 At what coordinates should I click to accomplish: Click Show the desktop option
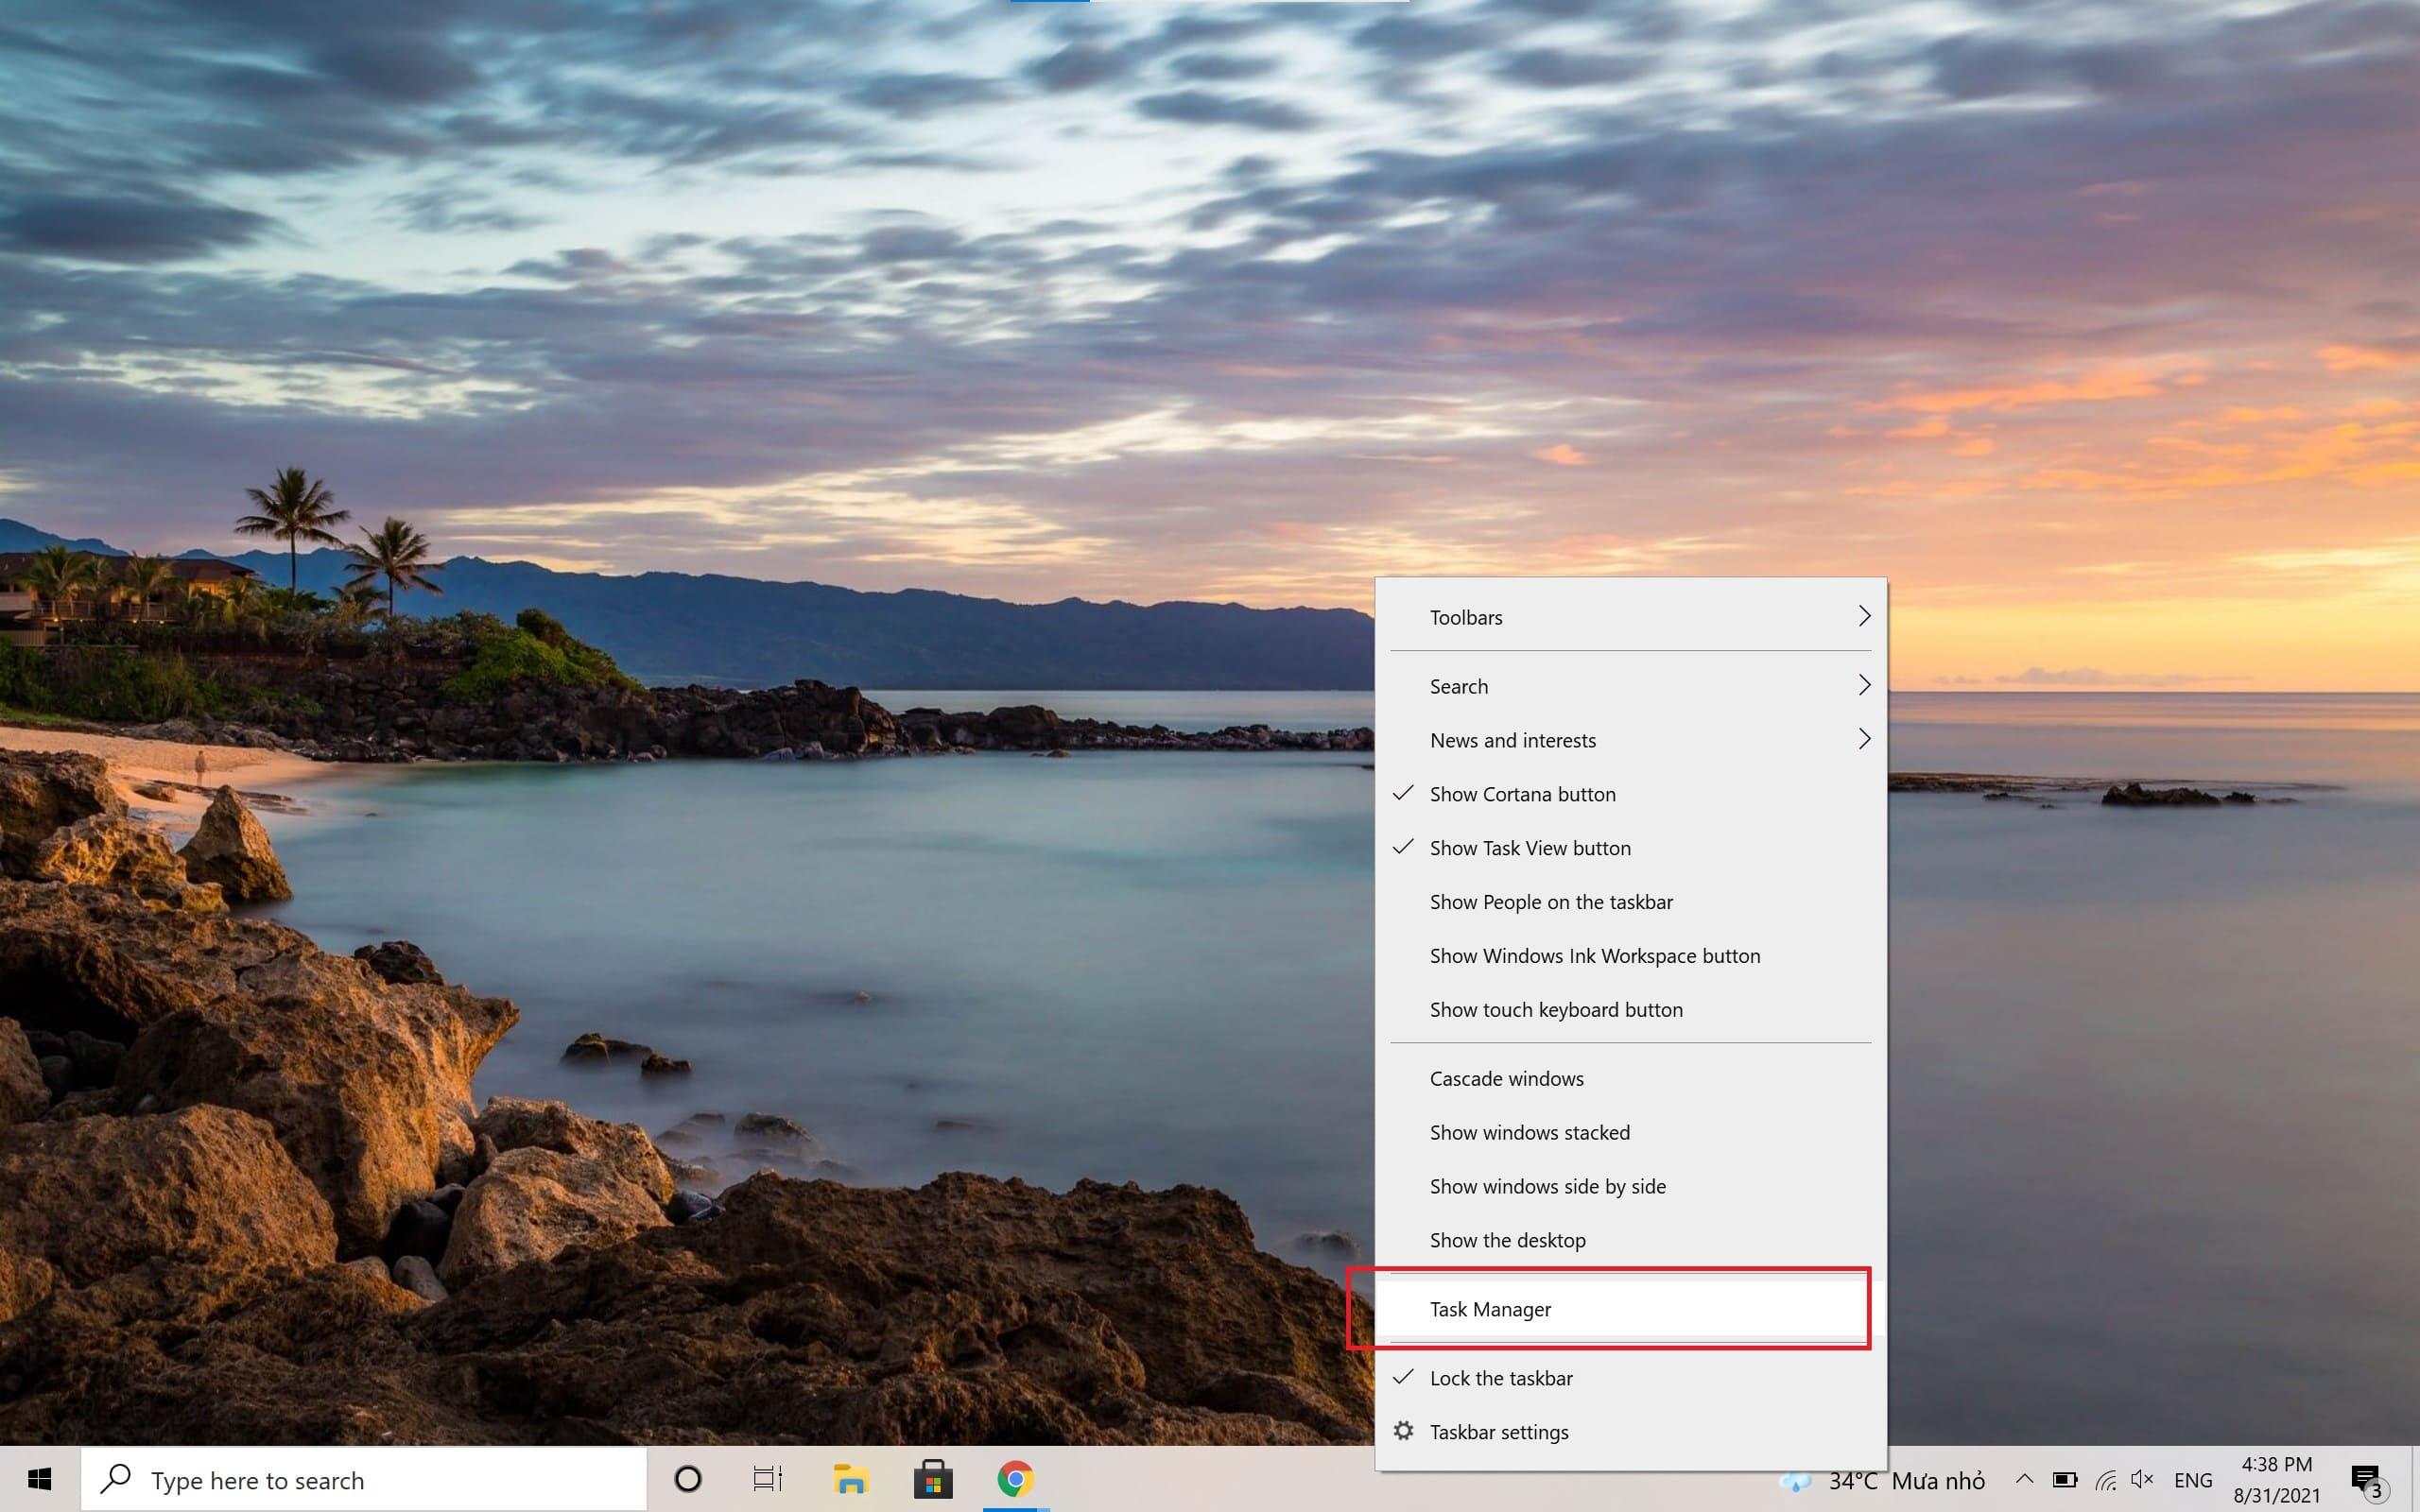(x=1507, y=1239)
